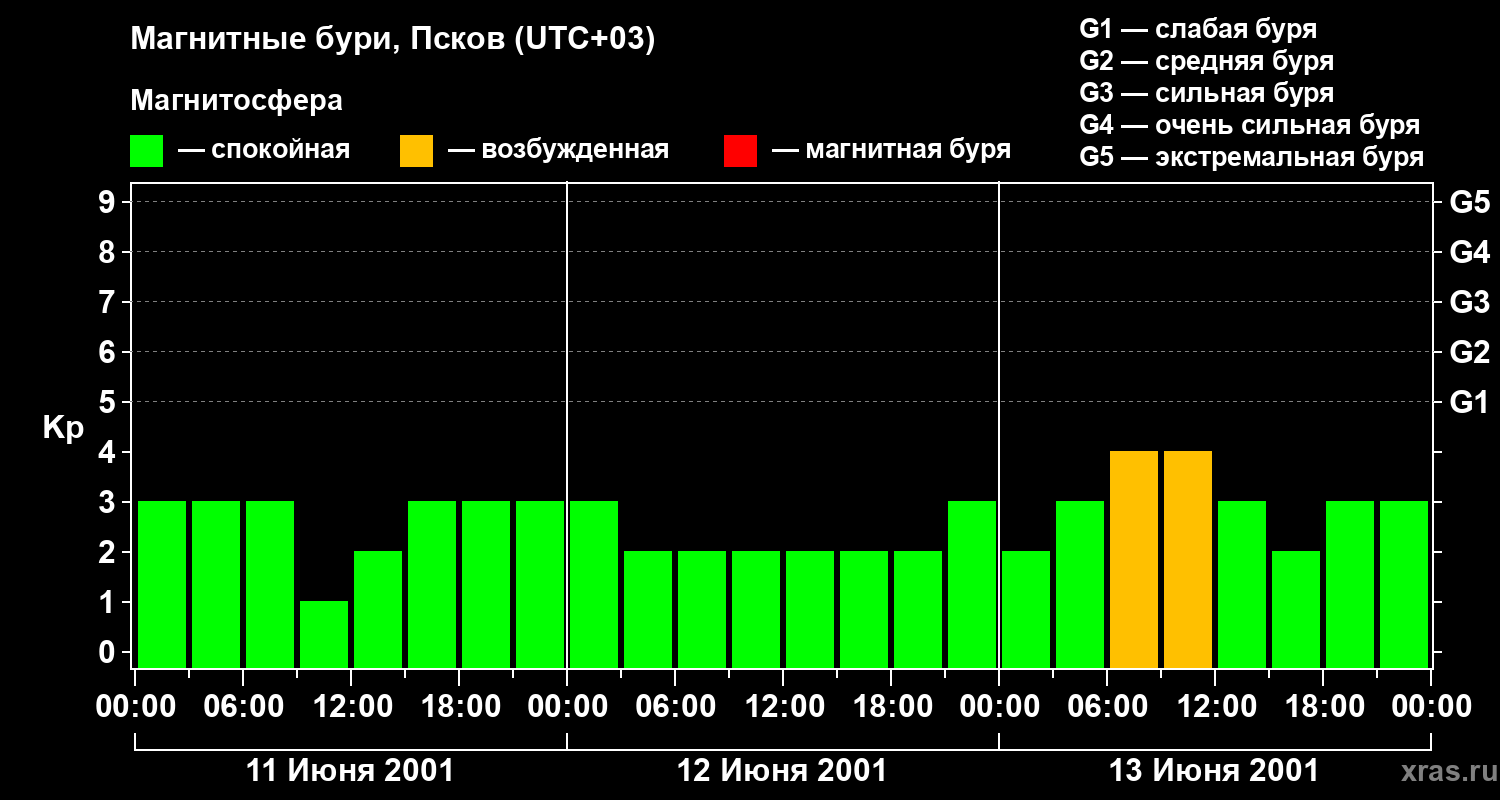This screenshot has width=1500, height=800.
Task: Select the legend line 'G3 — сильная буря'
Action: pos(1207,93)
